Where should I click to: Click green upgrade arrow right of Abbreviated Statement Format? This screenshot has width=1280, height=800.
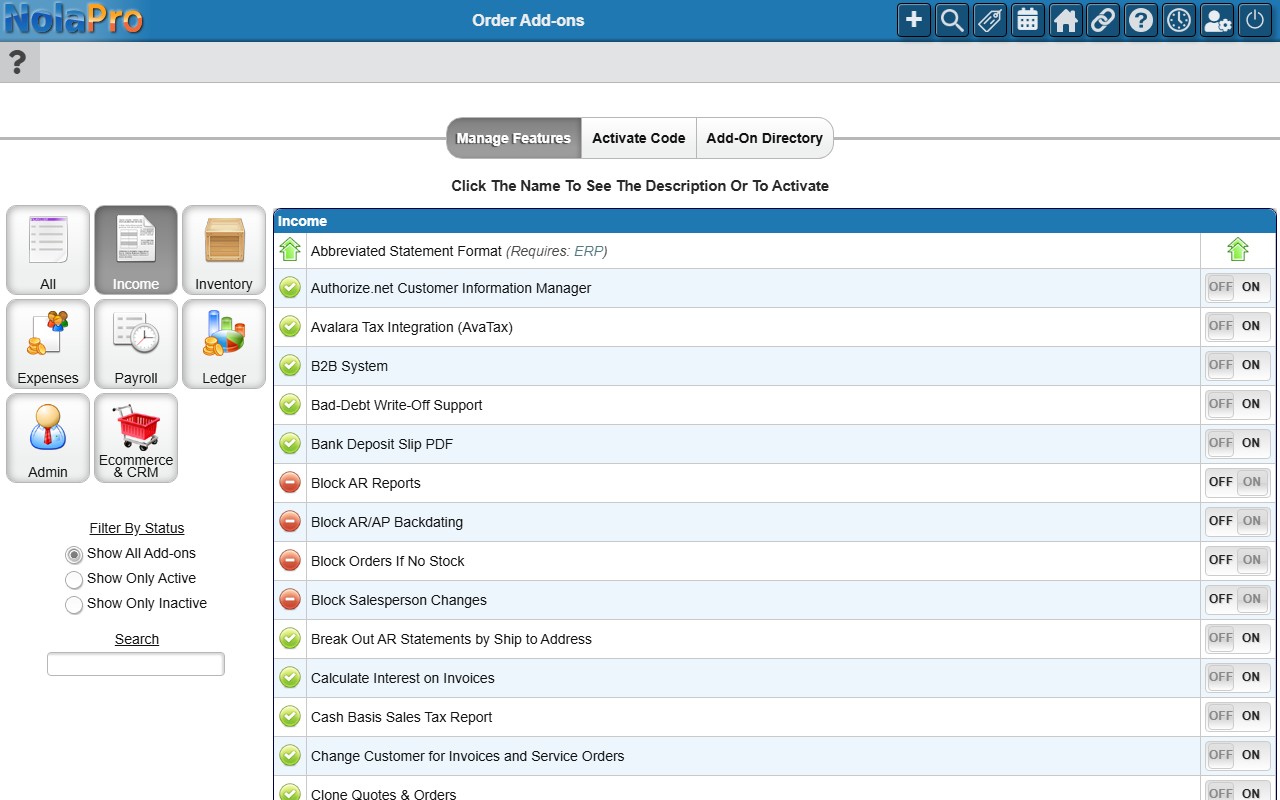pyautogui.click(x=1238, y=250)
